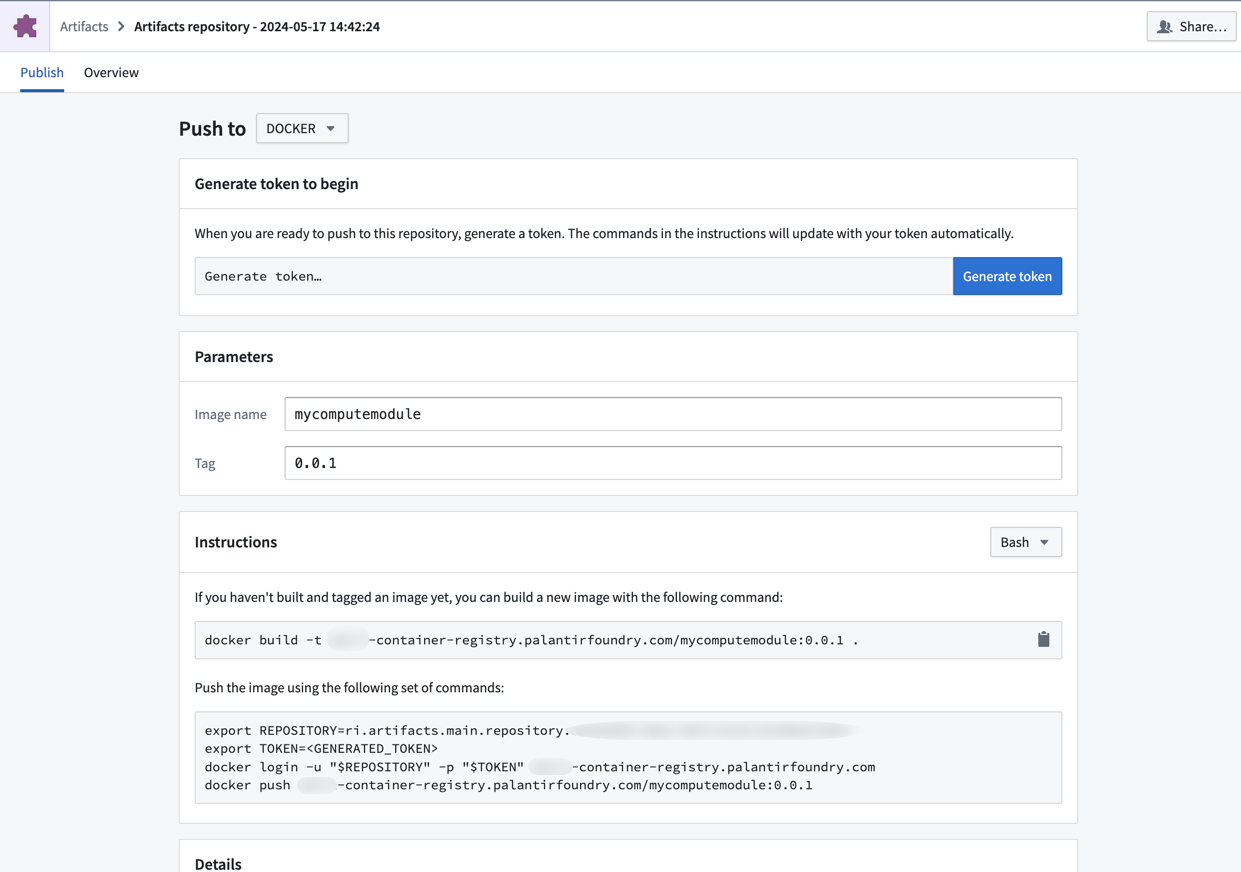
Task: Click the Tag input field
Action: pos(673,463)
